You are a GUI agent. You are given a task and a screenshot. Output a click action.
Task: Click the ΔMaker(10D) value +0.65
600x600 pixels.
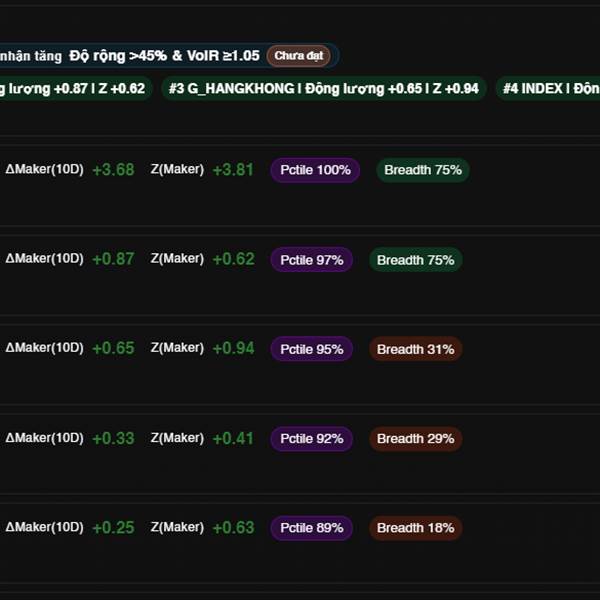click(x=113, y=348)
